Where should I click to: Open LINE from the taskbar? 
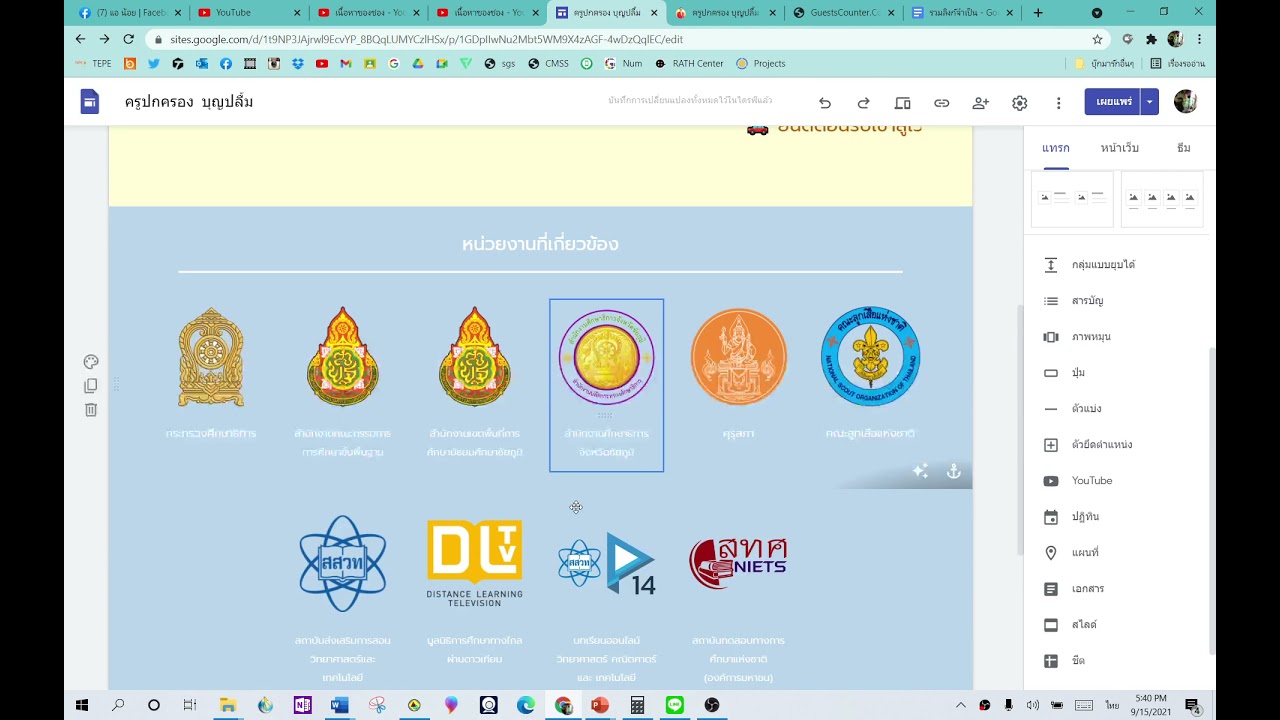coord(674,705)
